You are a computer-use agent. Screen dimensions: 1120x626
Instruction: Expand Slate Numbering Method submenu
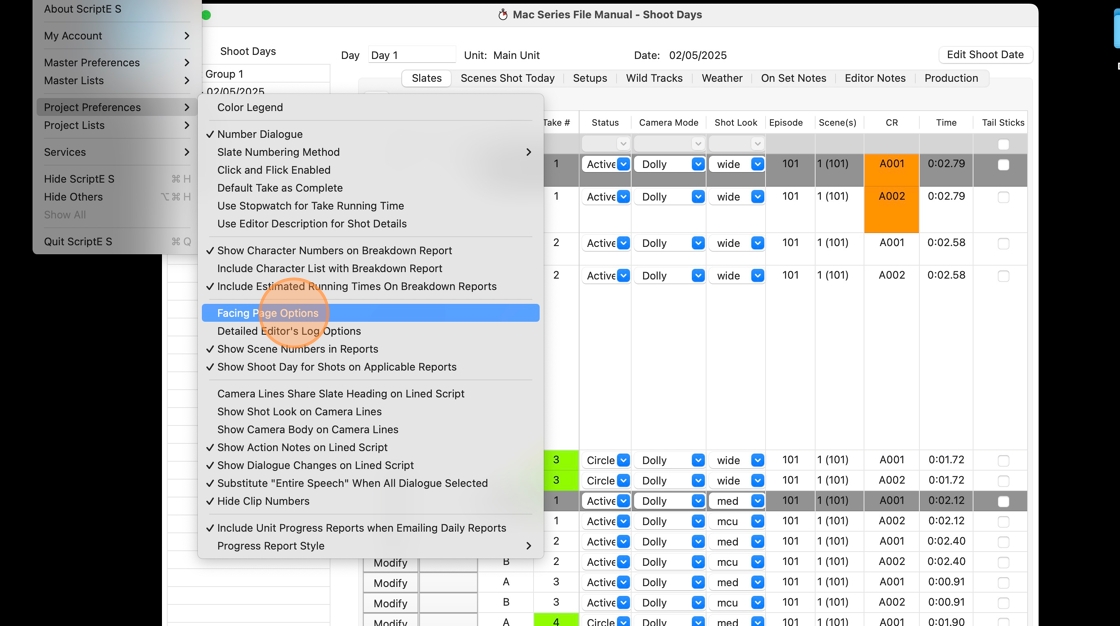(370, 152)
